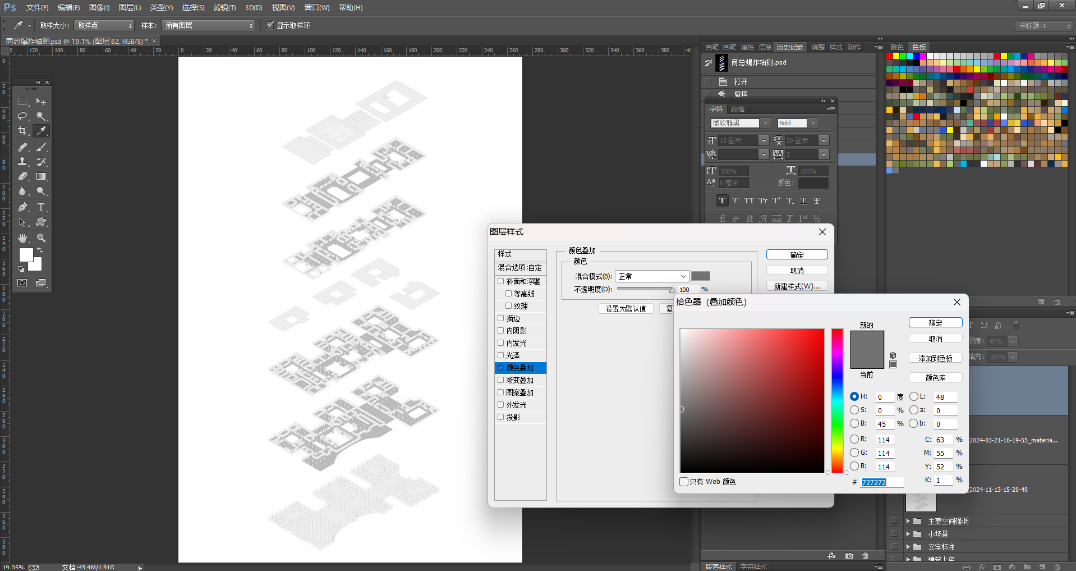Swap foreground and background colors
The image size is (1076, 571).
pyautogui.click(x=39, y=250)
